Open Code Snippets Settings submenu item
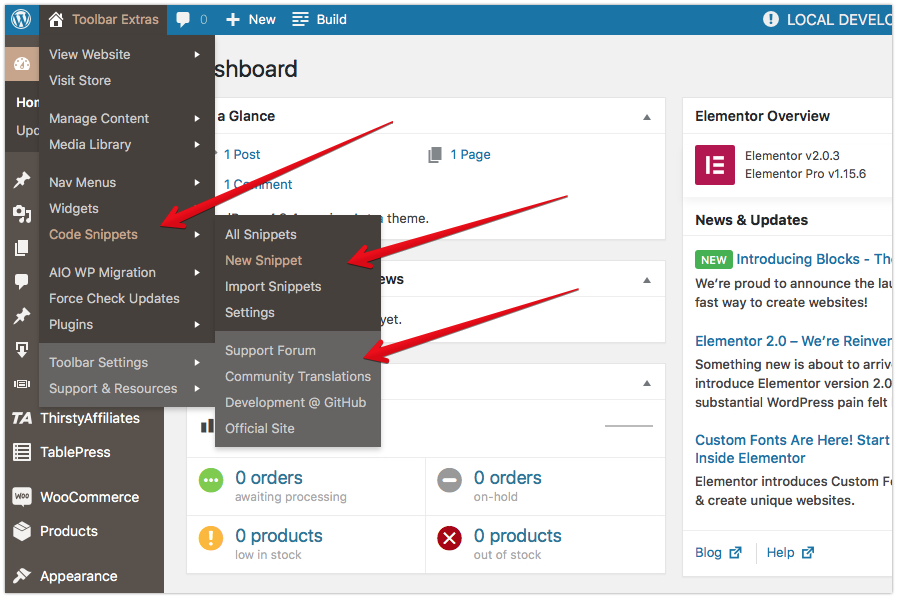Image resolution: width=897 pixels, height=598 pixels. click(x=250, y=312)
